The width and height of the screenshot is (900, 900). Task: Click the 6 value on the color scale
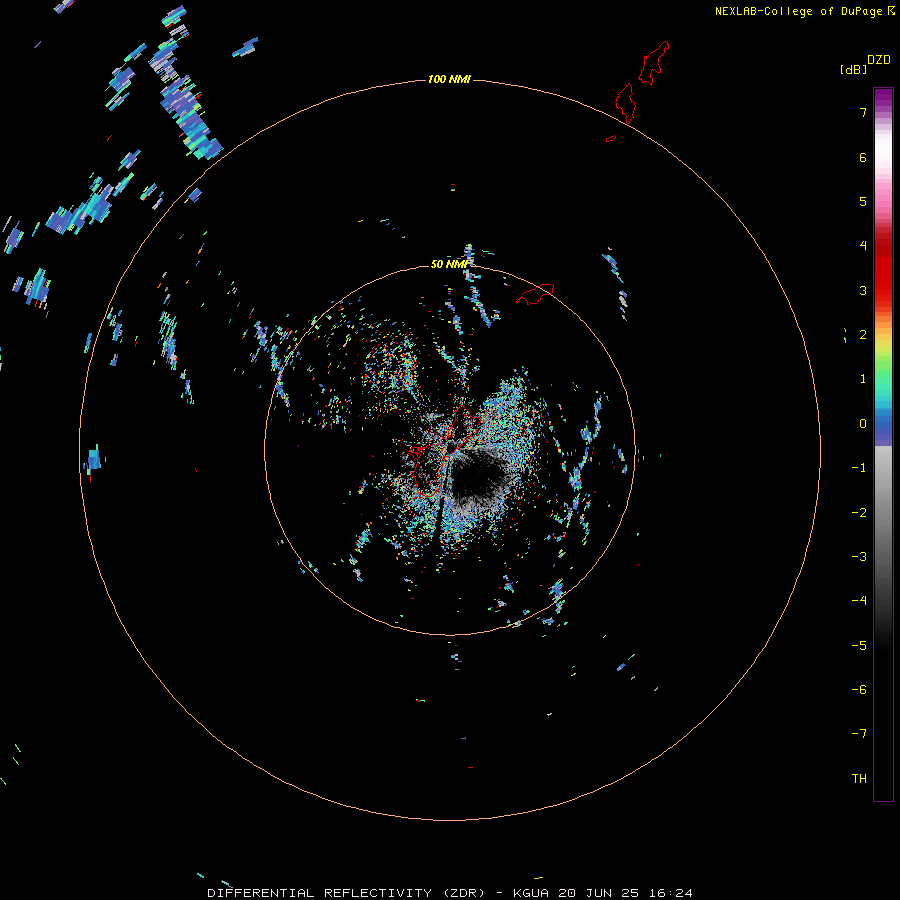[x=863, y=157]
